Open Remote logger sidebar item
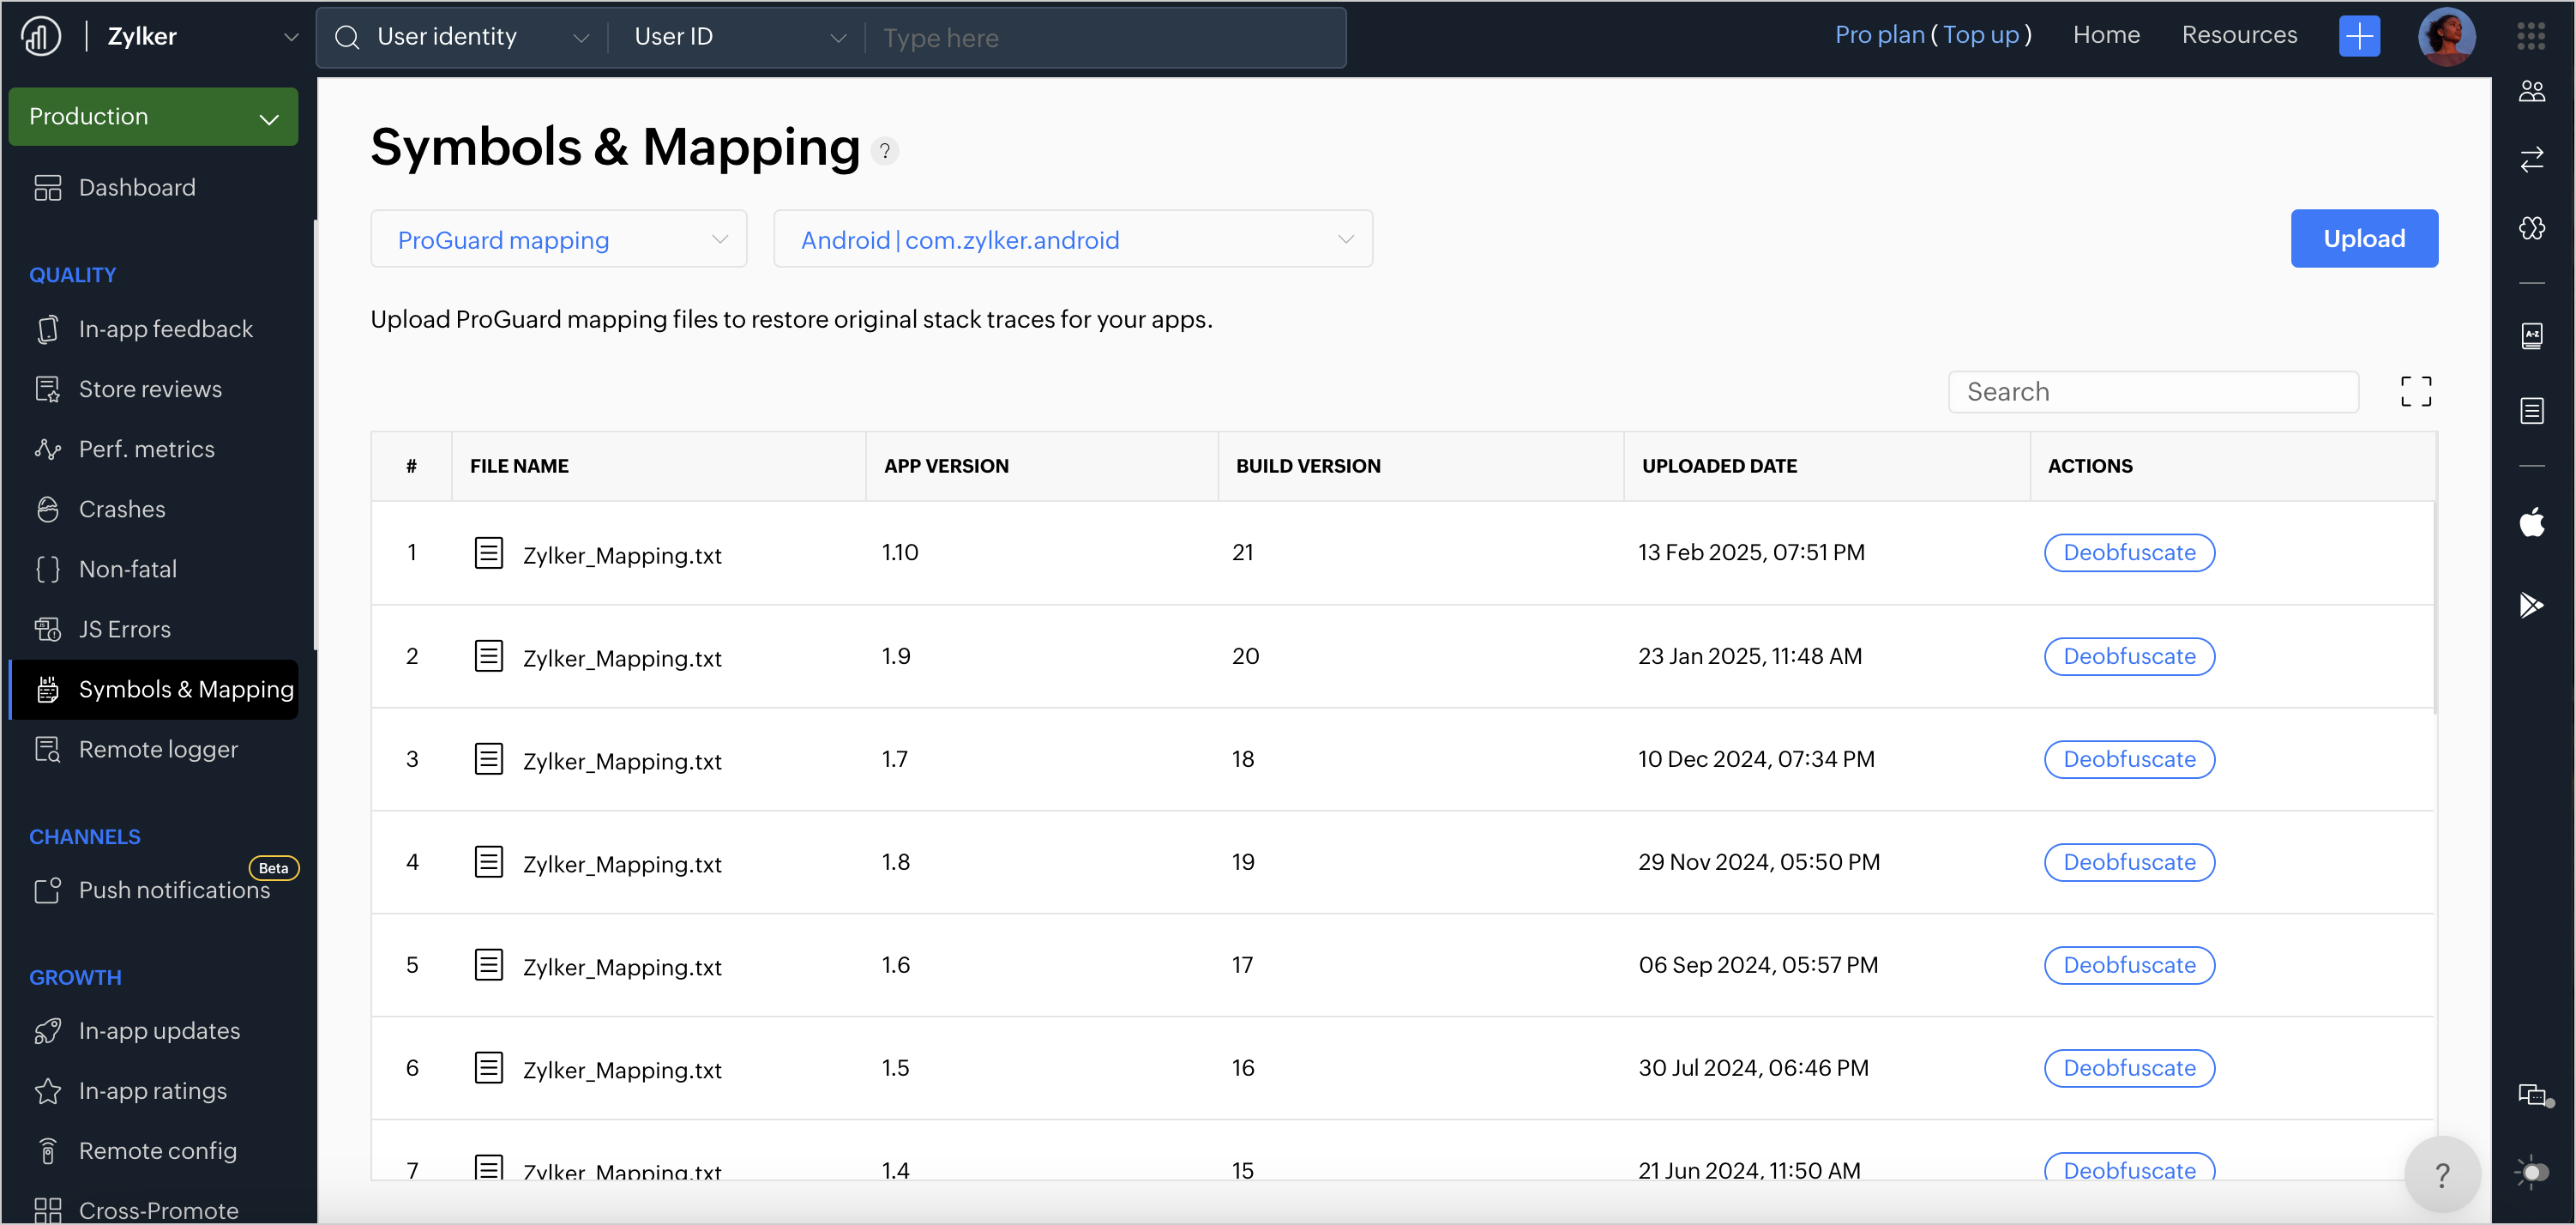Screen dimensions: 2576x1225 point(158,749)
